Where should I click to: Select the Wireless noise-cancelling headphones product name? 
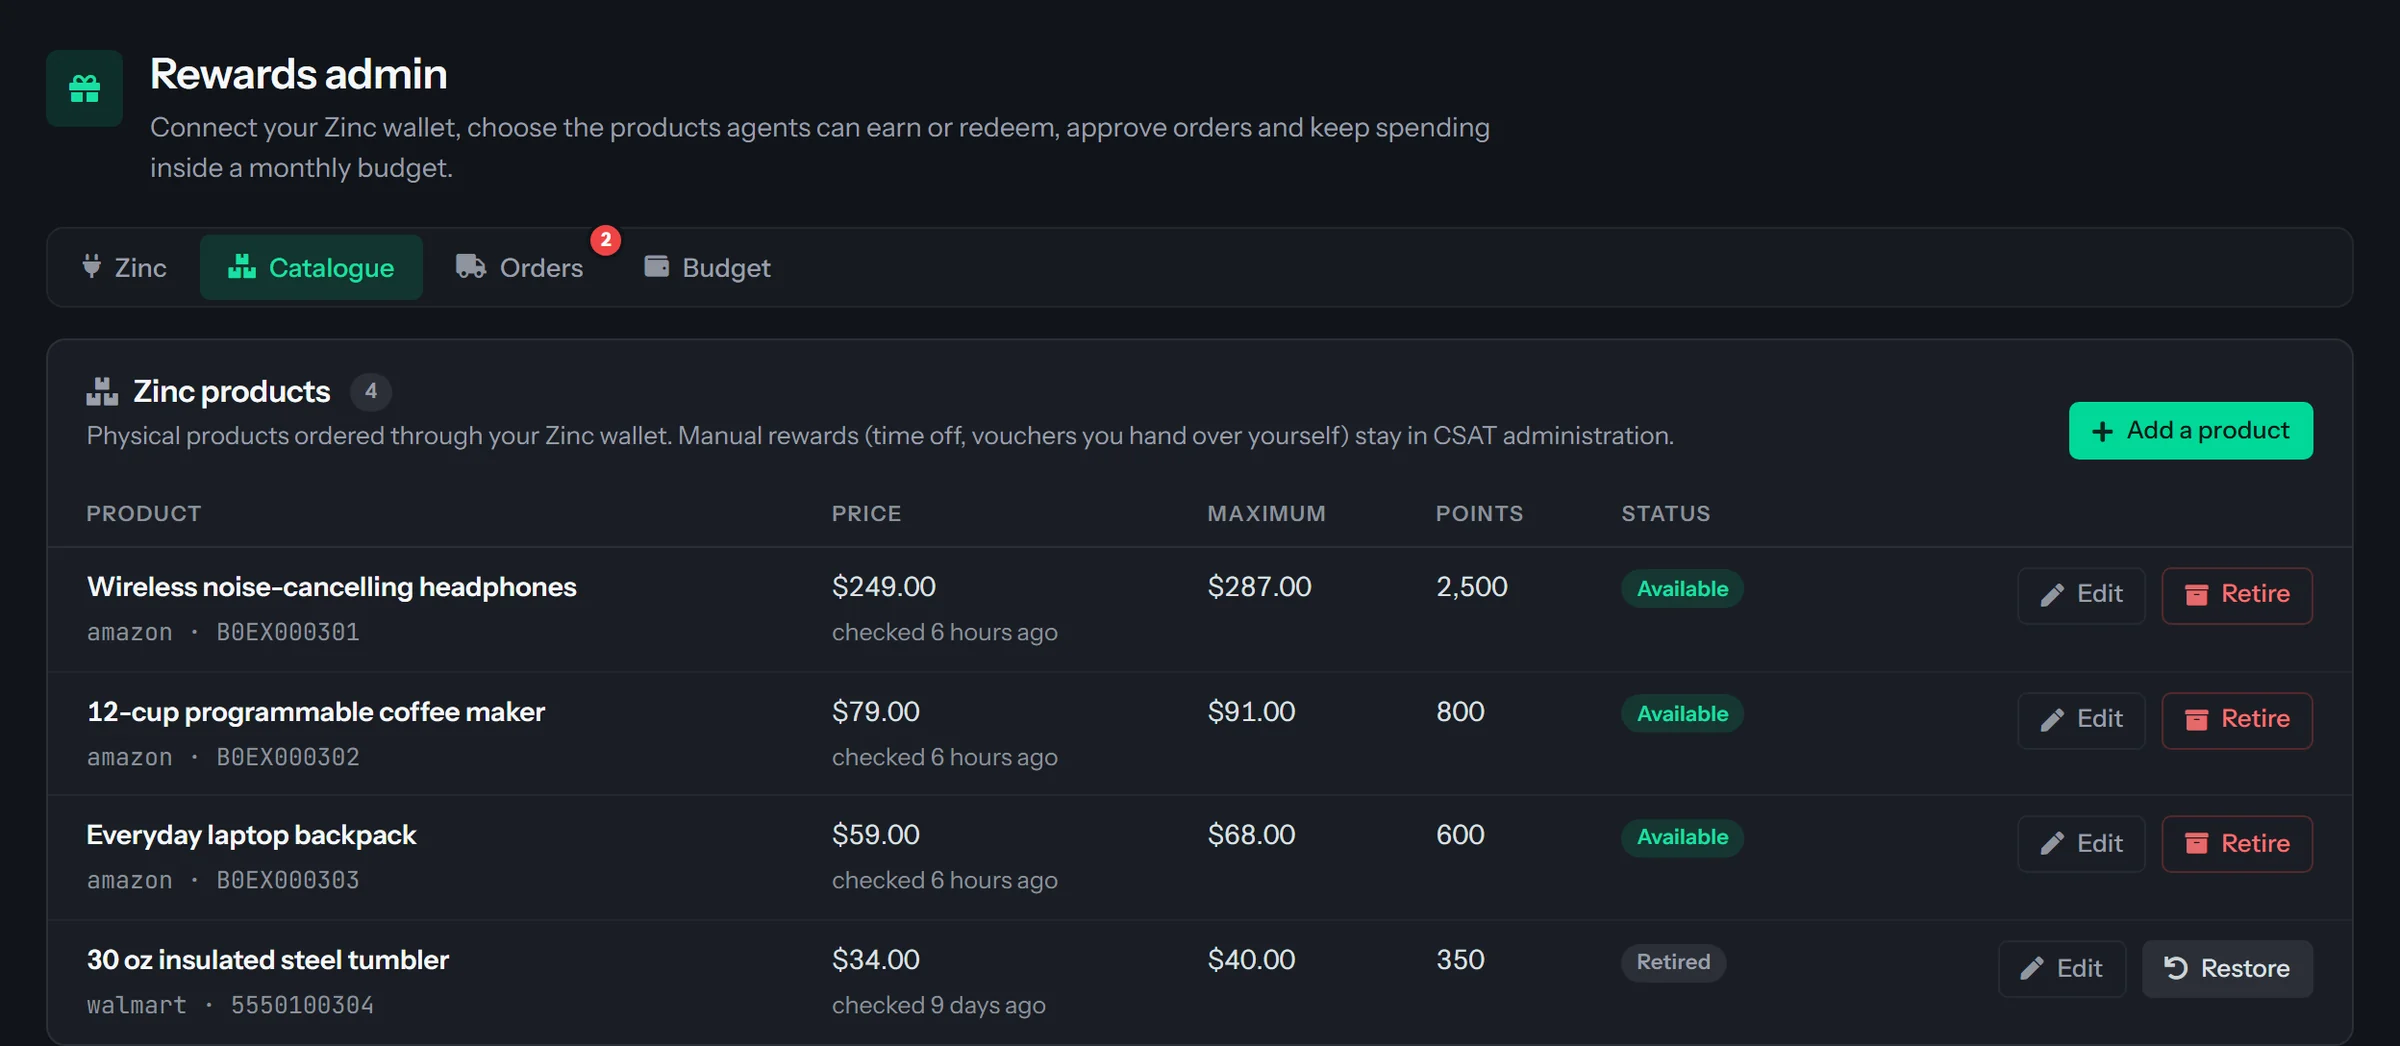point(332,587)
